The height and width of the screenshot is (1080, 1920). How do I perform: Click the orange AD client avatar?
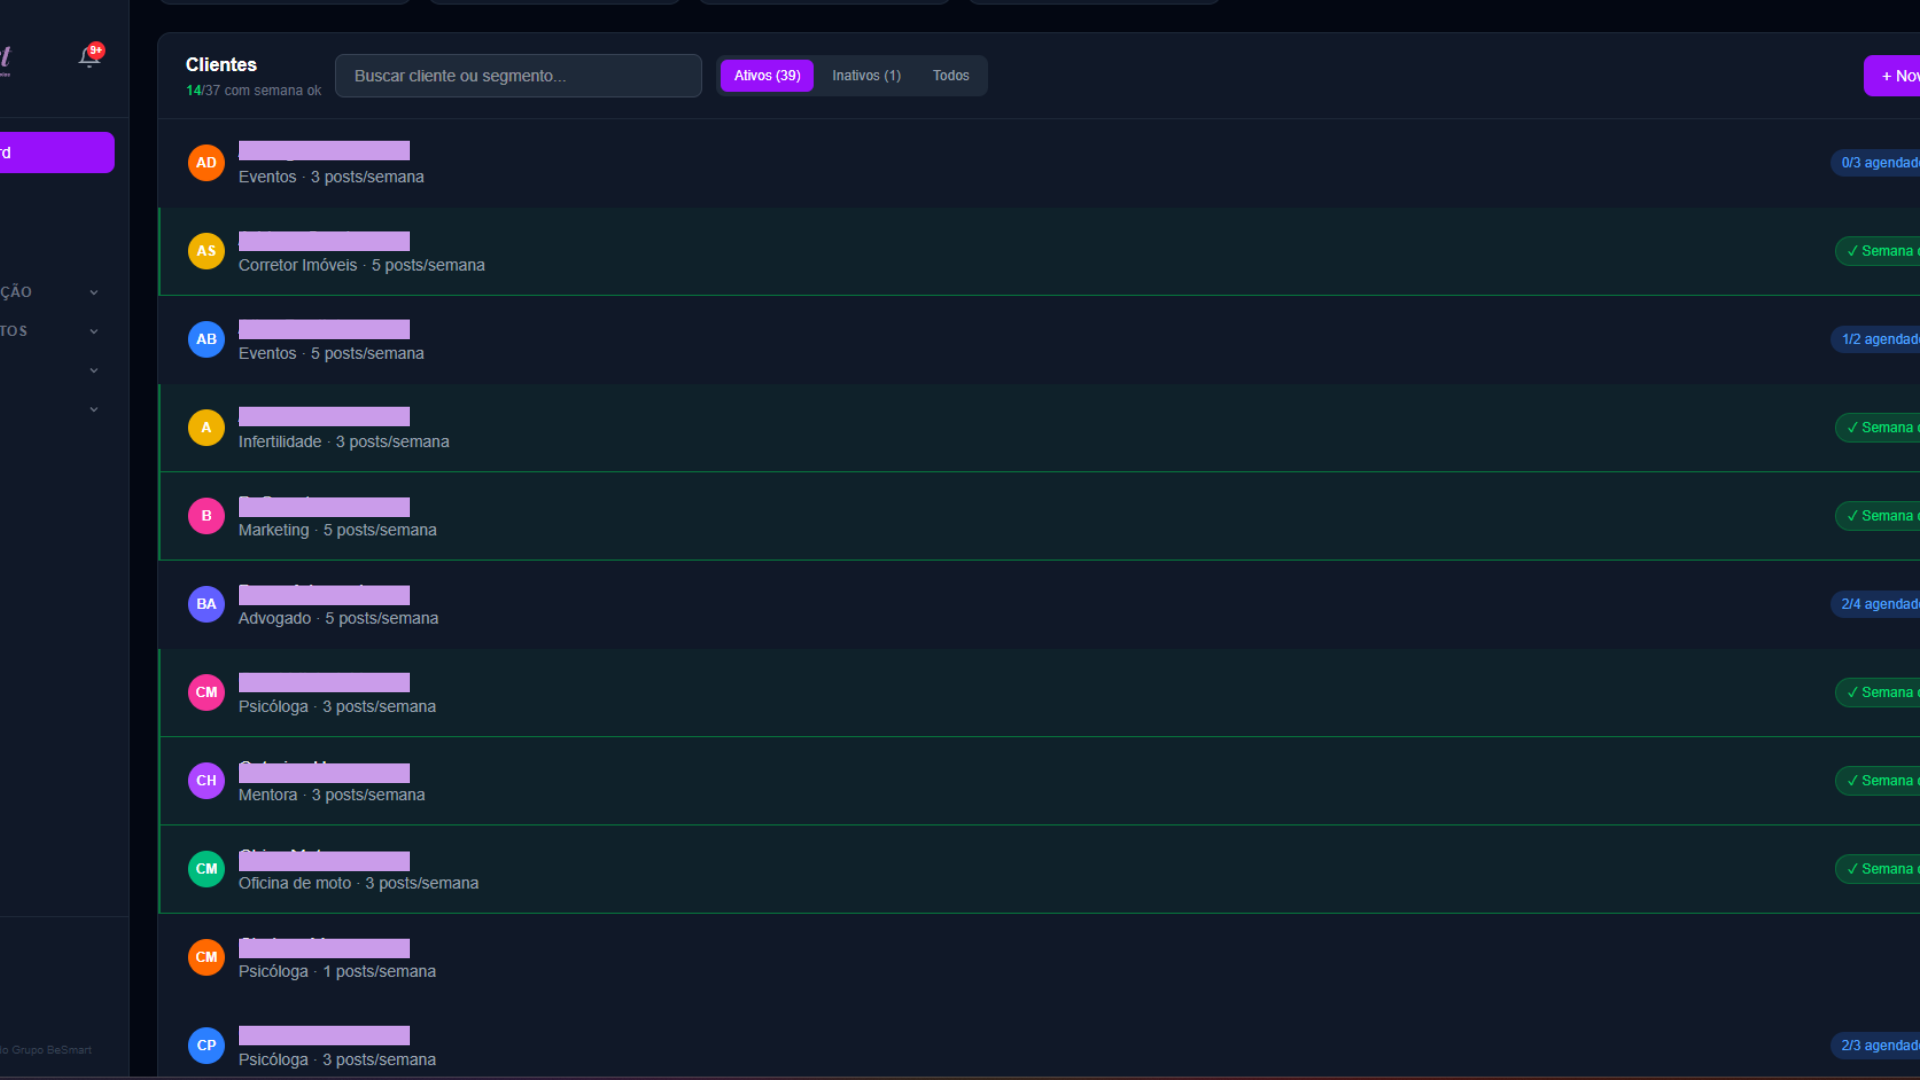point(206,163)
